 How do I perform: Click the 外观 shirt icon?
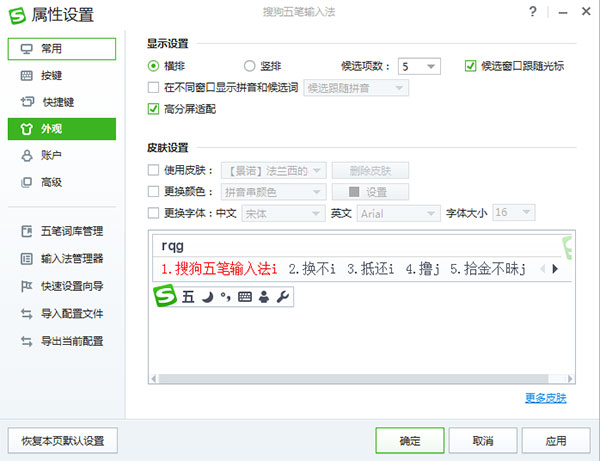pyautogui.click(x=26, y=129)
